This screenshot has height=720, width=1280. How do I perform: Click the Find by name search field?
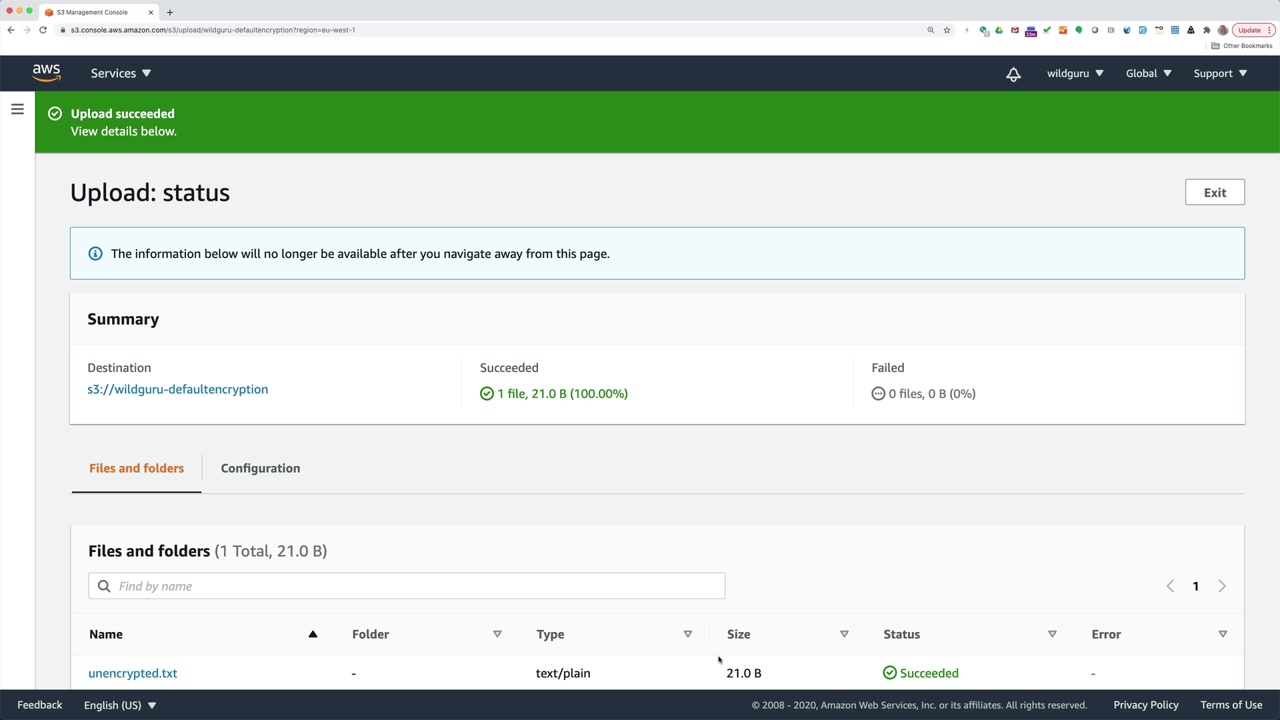[406, 586]
